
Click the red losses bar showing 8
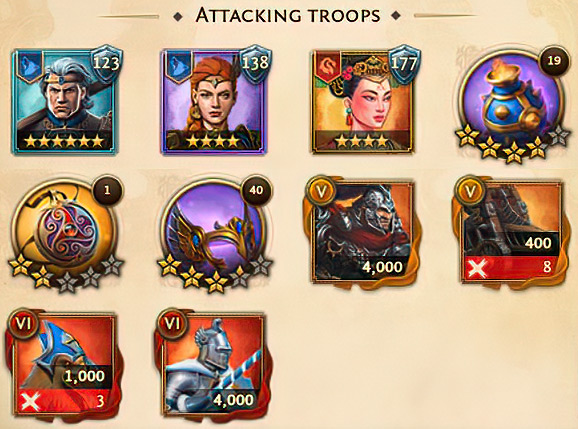(512, 266)
